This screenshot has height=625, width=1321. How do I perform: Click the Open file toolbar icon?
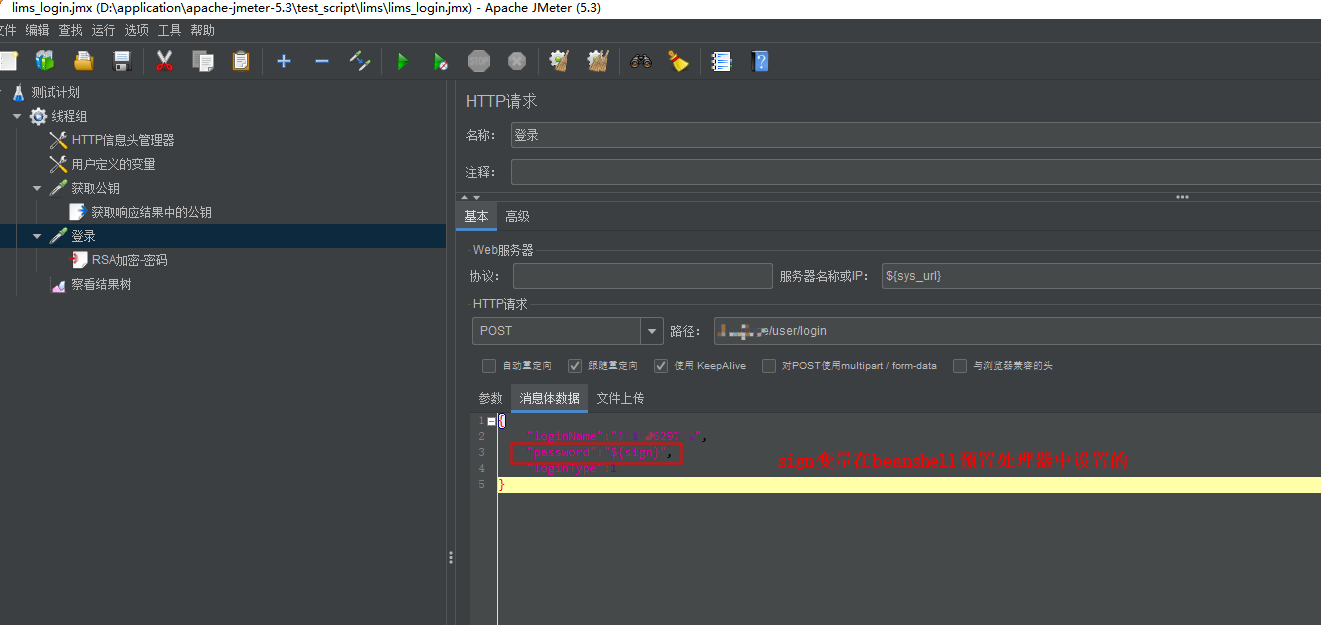tap(84, 62)
